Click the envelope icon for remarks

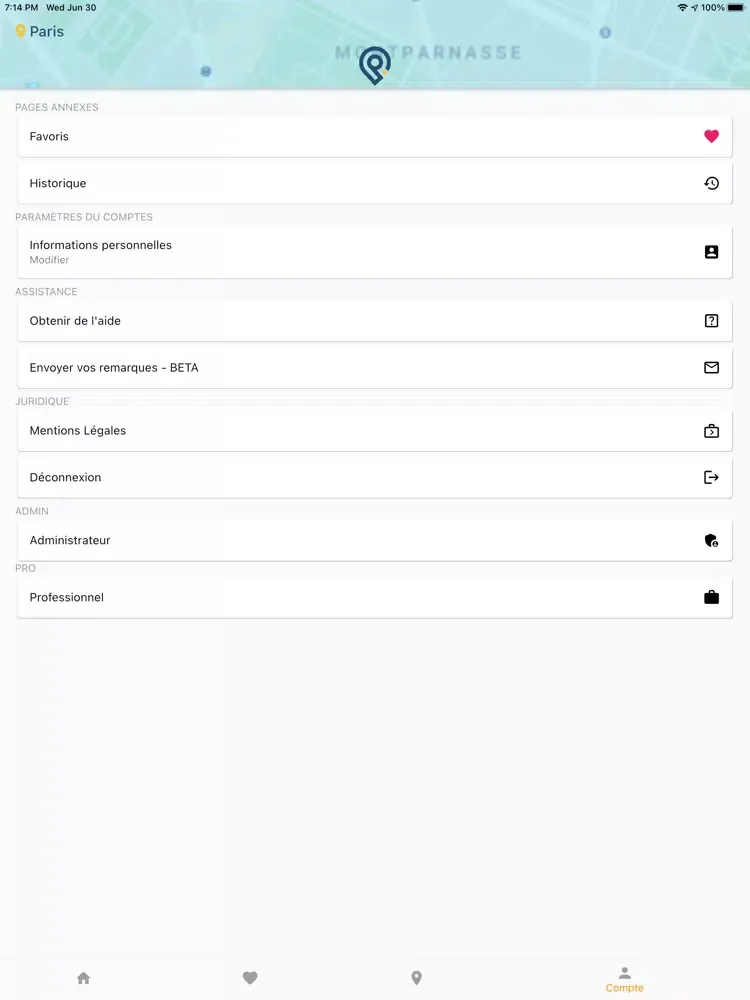[x=711, y=367]
